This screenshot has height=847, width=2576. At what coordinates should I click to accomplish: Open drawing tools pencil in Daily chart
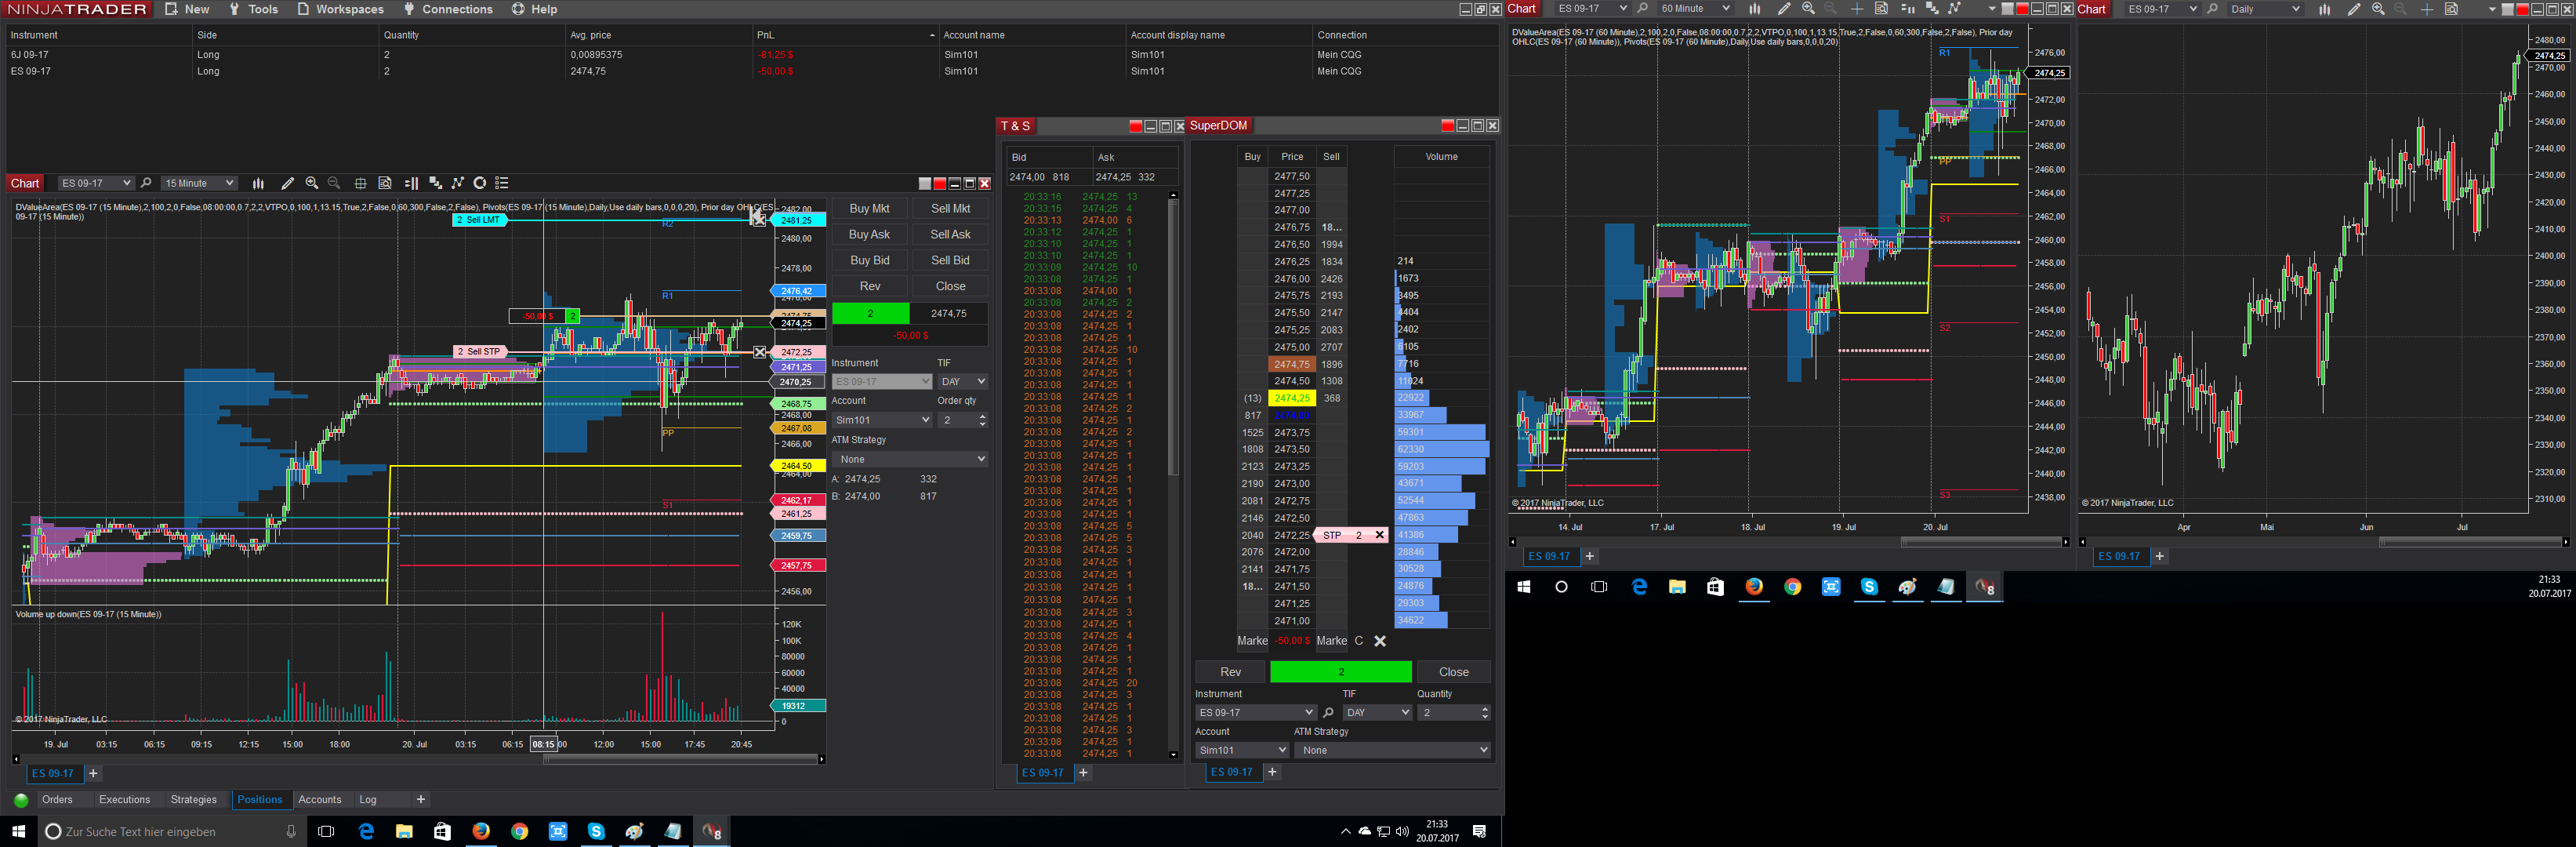2354,9
